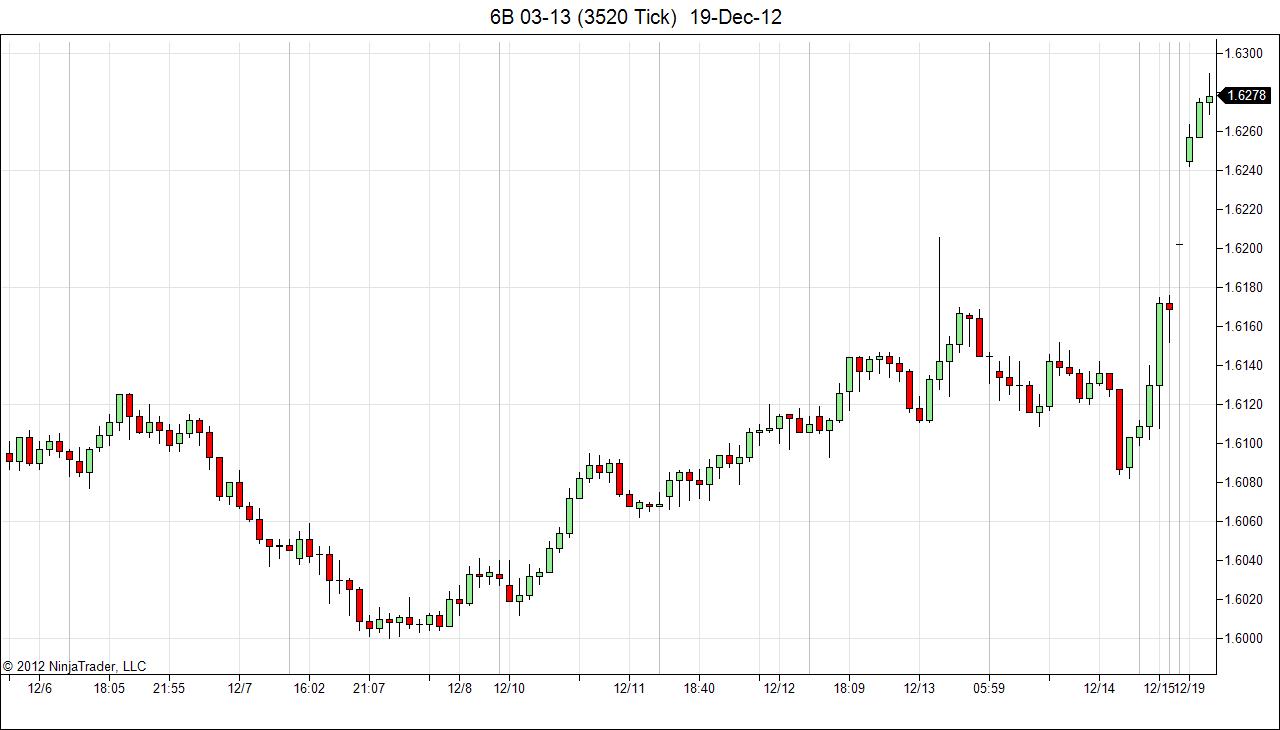The width and height of the screenshot is (1280, 730).
Task: Click the 12/11 date axis label
Action: point(629,688)
